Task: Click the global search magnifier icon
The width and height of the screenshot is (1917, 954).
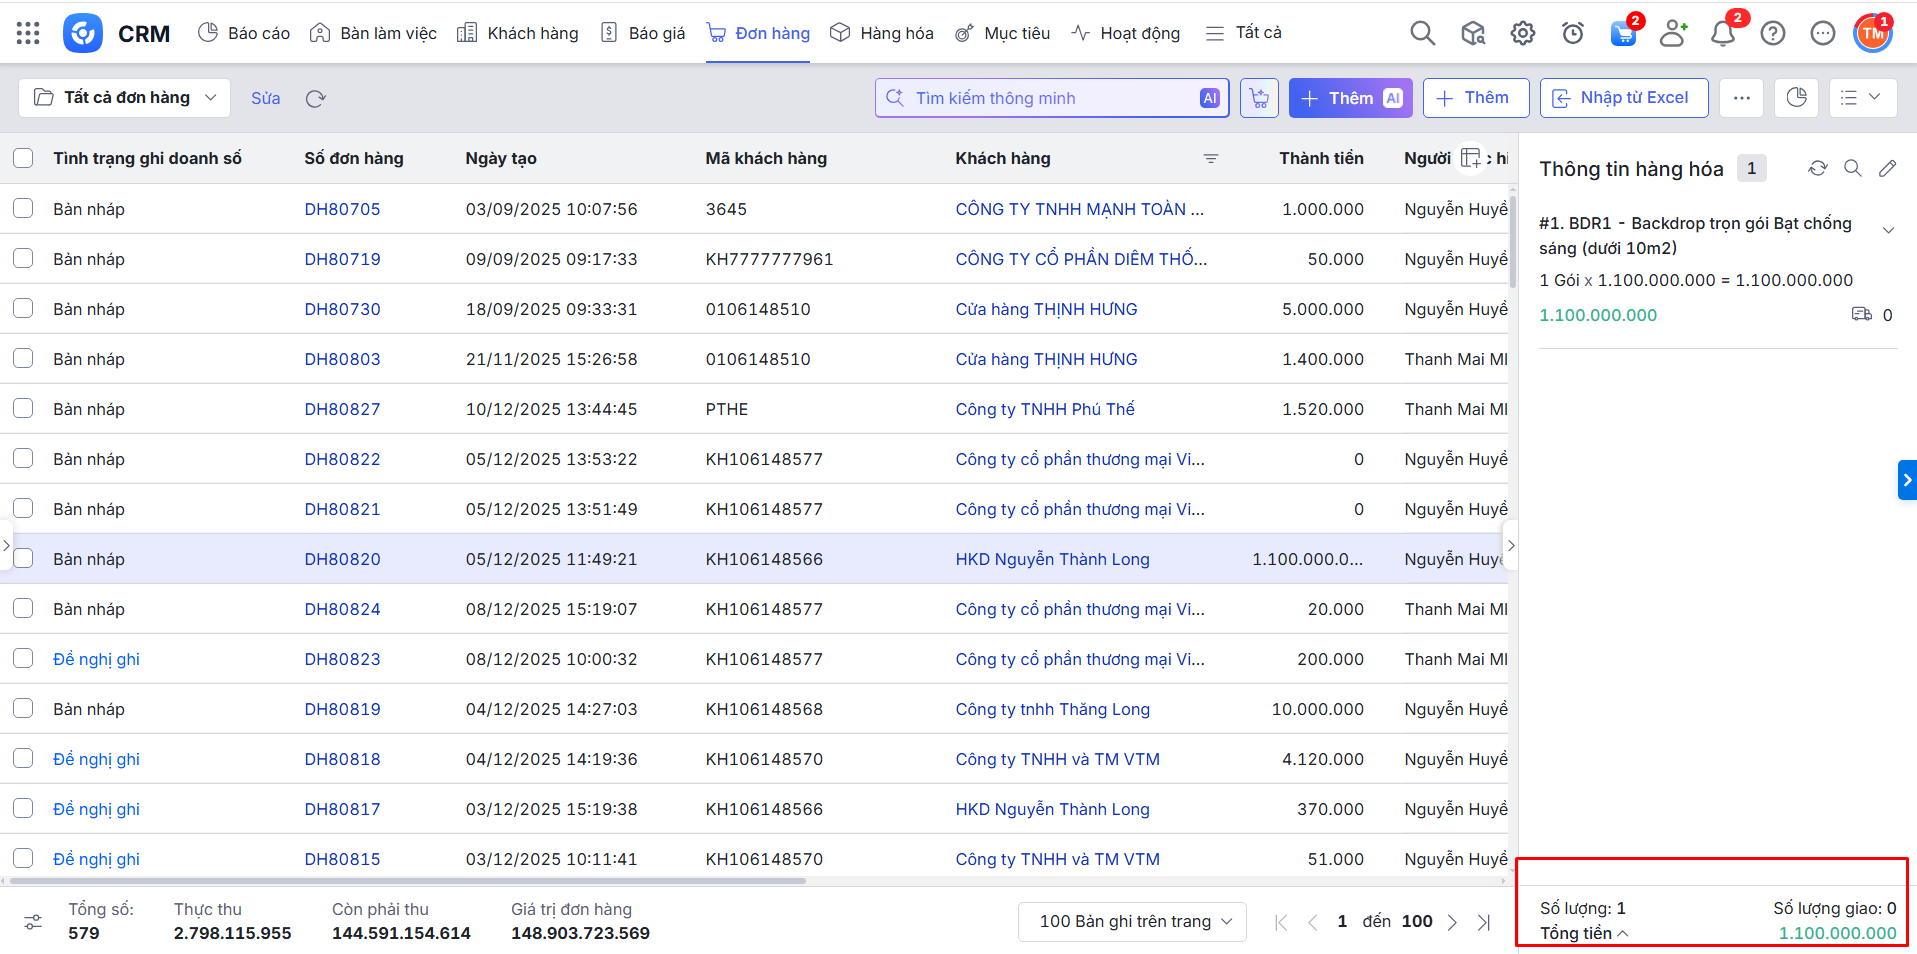Action: (x=1422, y=33)
